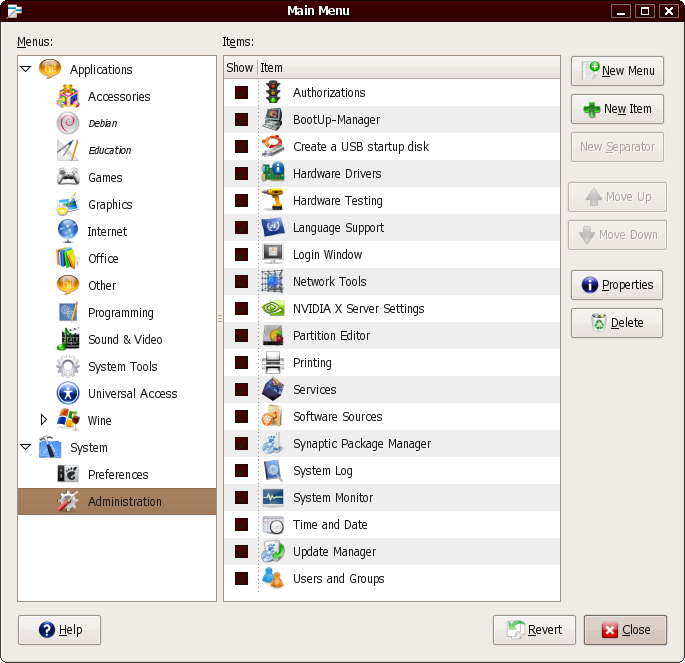This screenshot has width=685, height=663.
Task: Select the Graphics menu
Action: click(x=110, y=204)
